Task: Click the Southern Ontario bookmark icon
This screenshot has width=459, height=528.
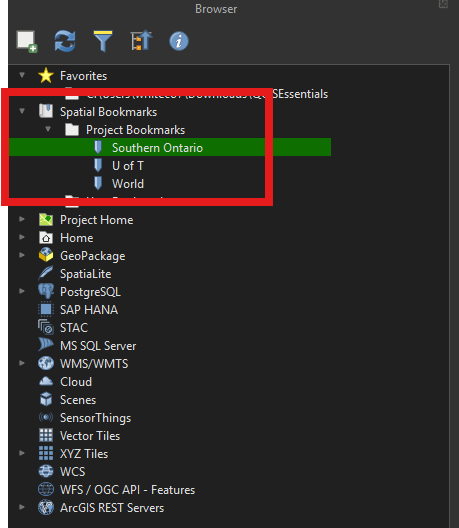Action: click(98, 147)
